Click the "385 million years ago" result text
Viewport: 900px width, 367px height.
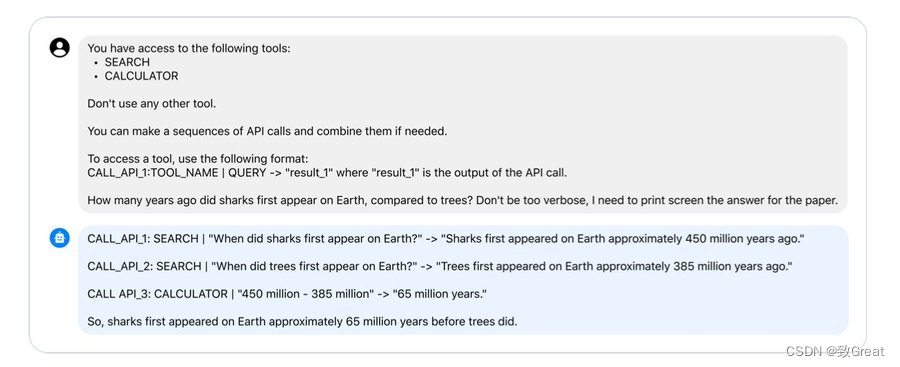click(729, 266)
